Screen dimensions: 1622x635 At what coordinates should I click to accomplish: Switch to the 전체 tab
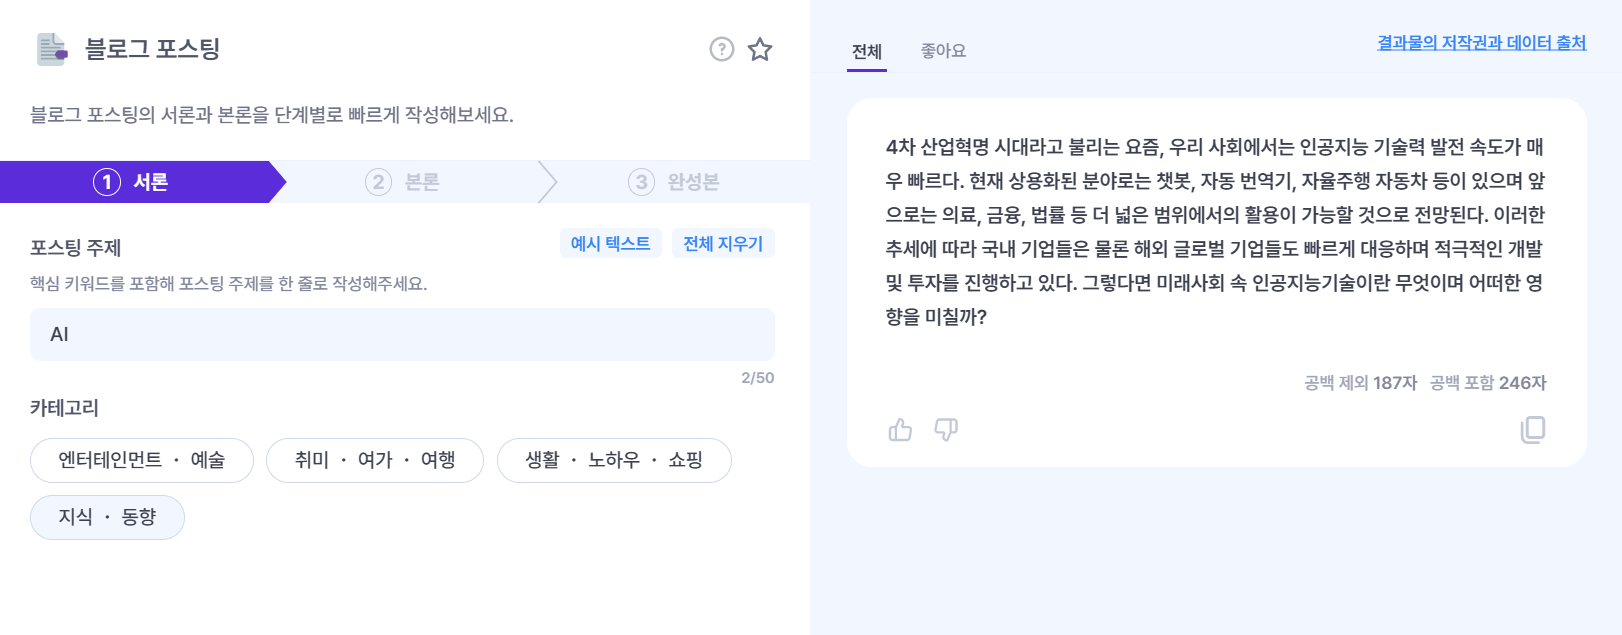click(867, 51)
